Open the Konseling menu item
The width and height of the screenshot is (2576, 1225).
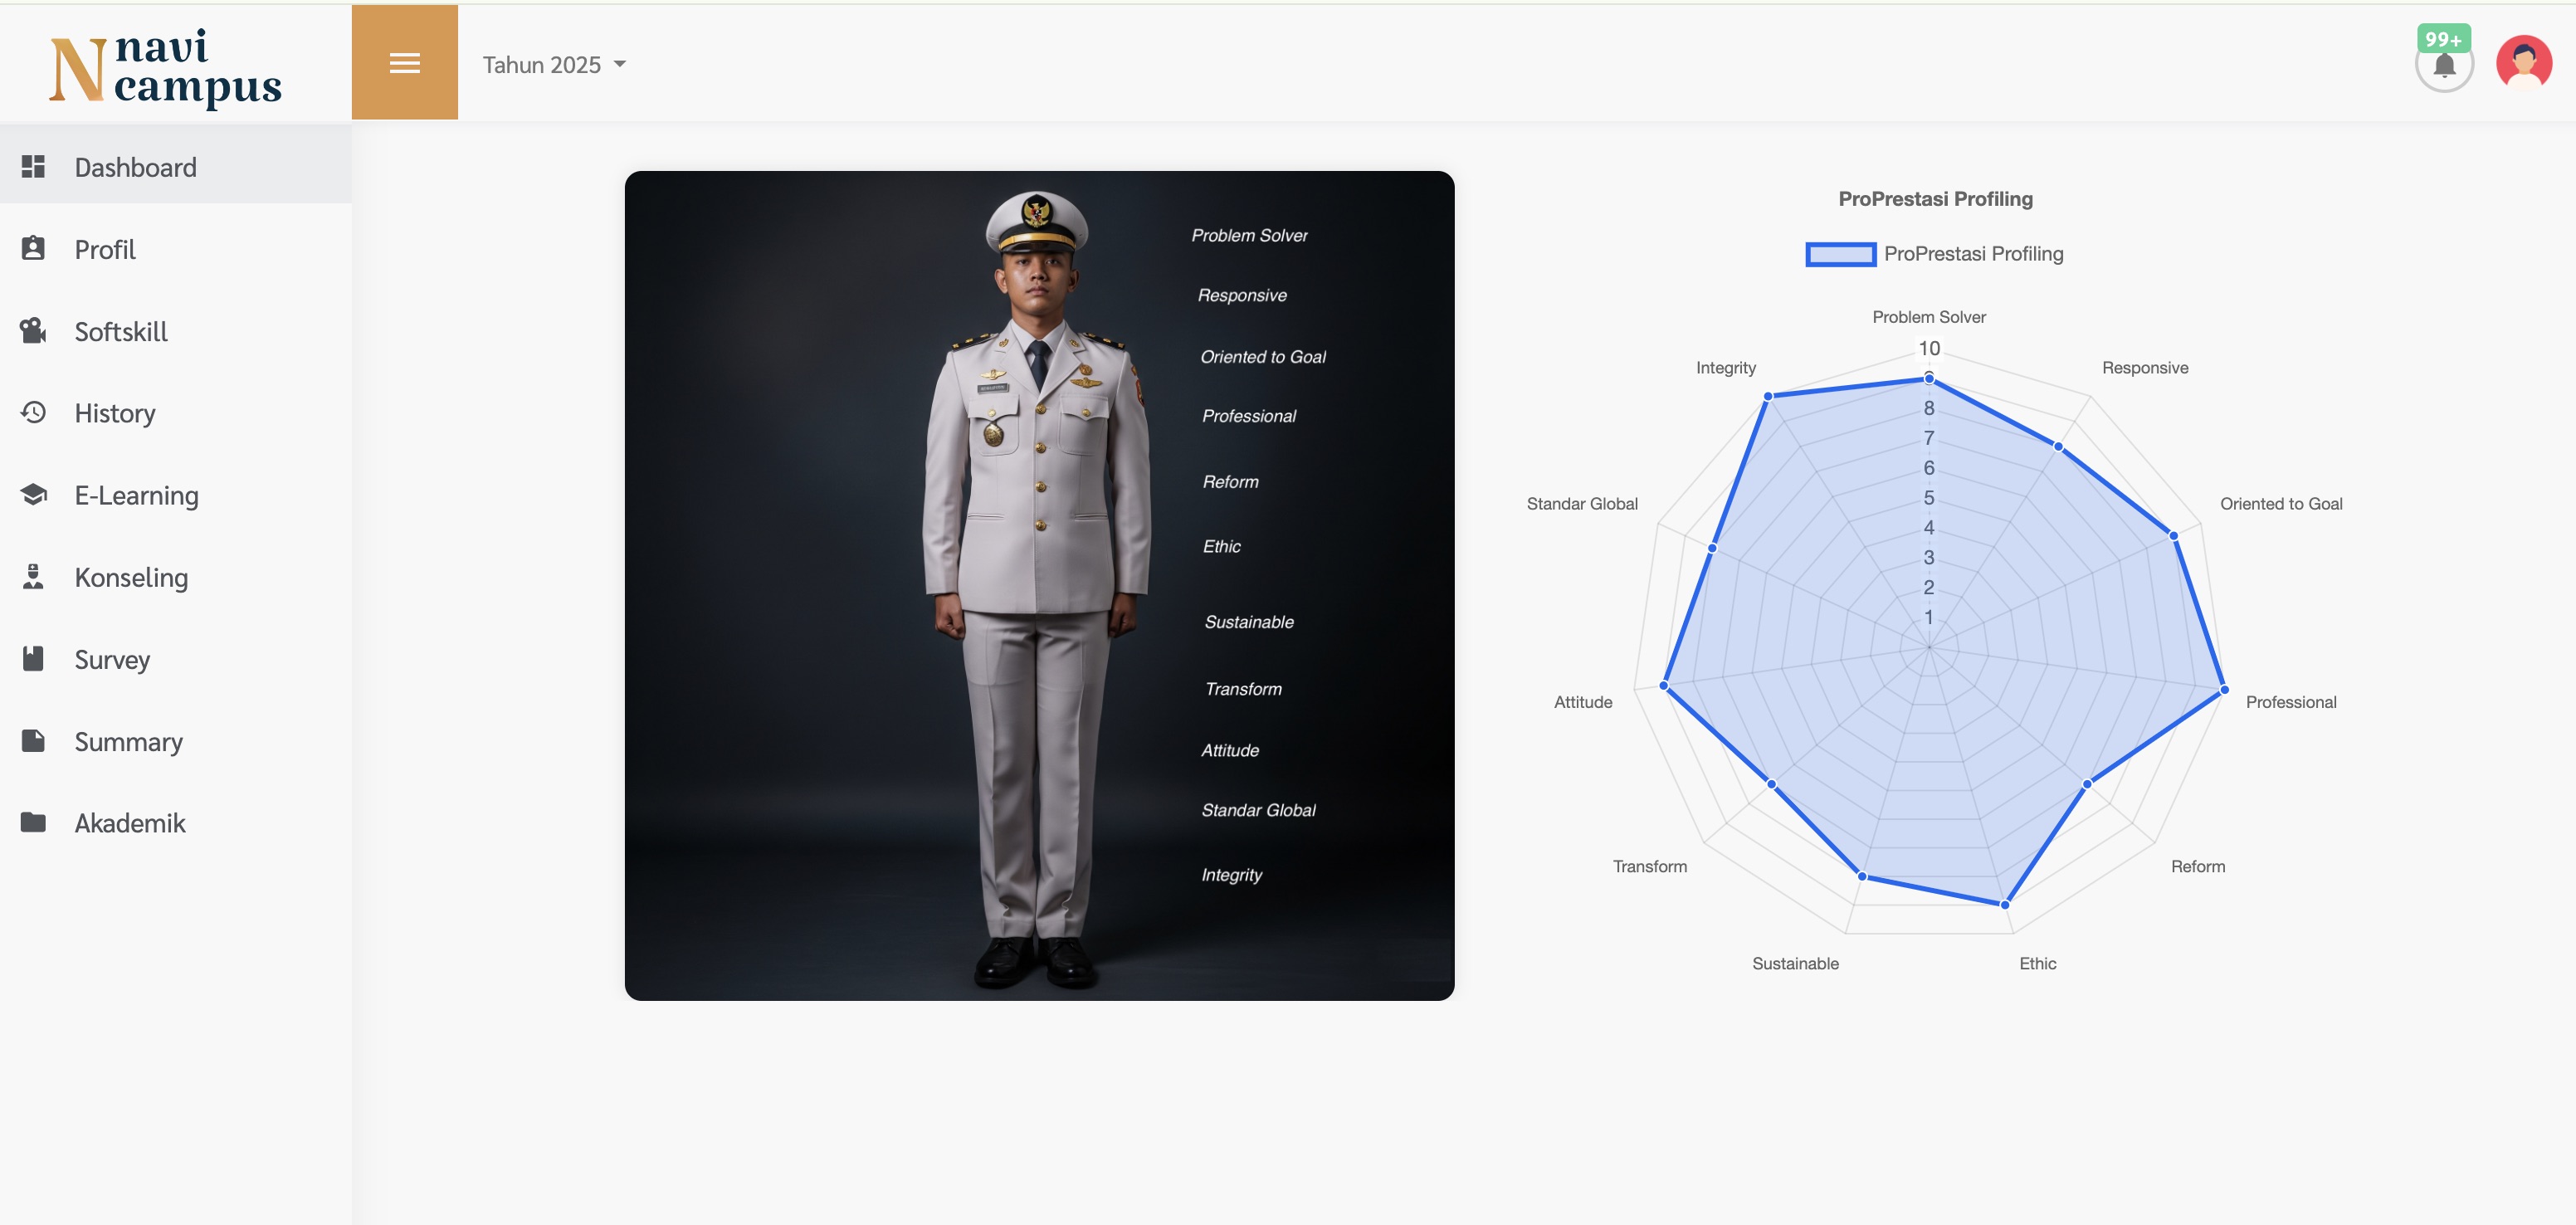tap(176, 577)
